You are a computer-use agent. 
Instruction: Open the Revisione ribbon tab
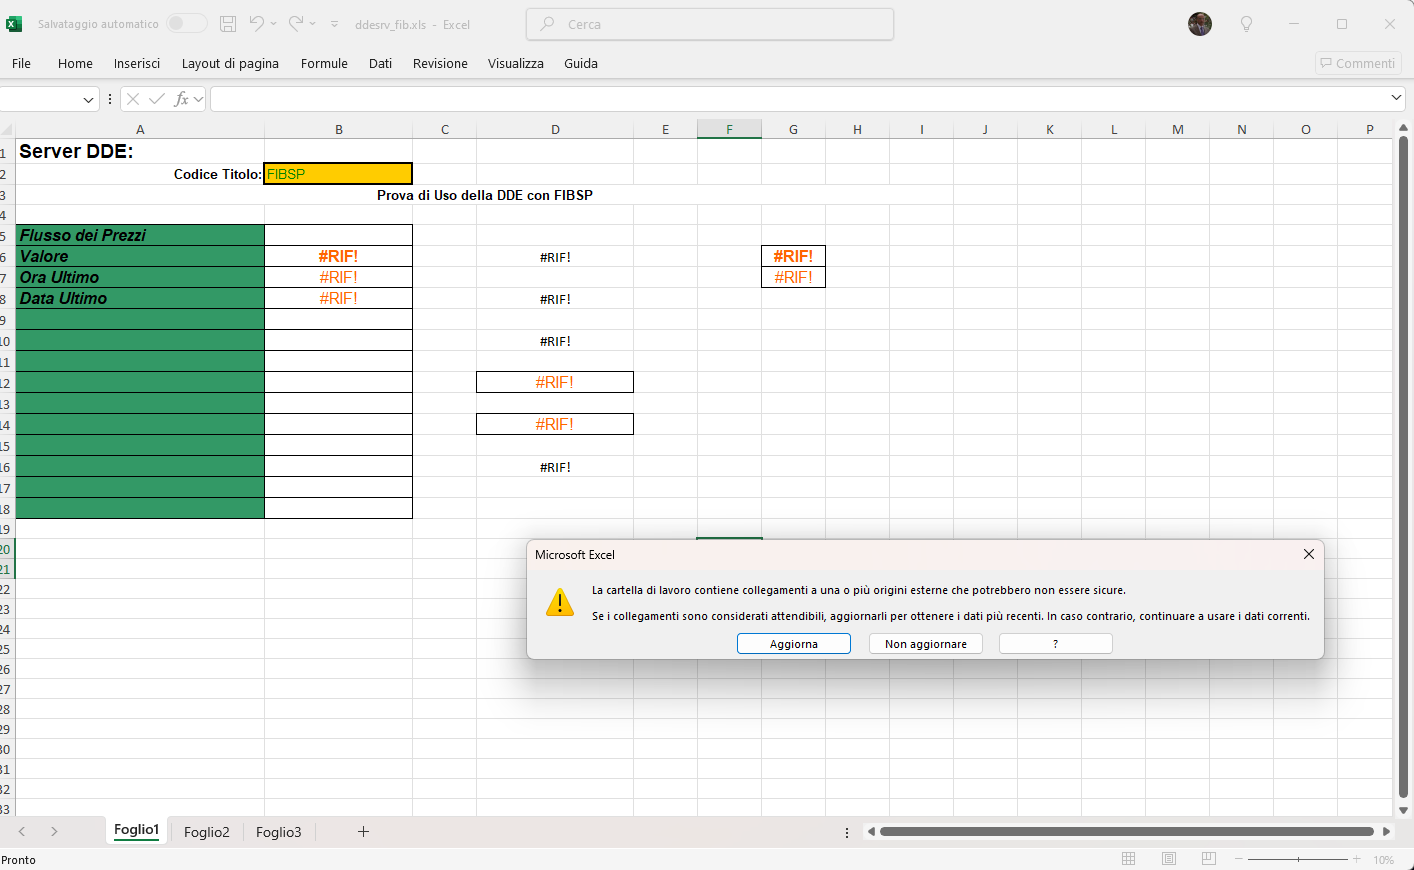click(x=440, y=63)
